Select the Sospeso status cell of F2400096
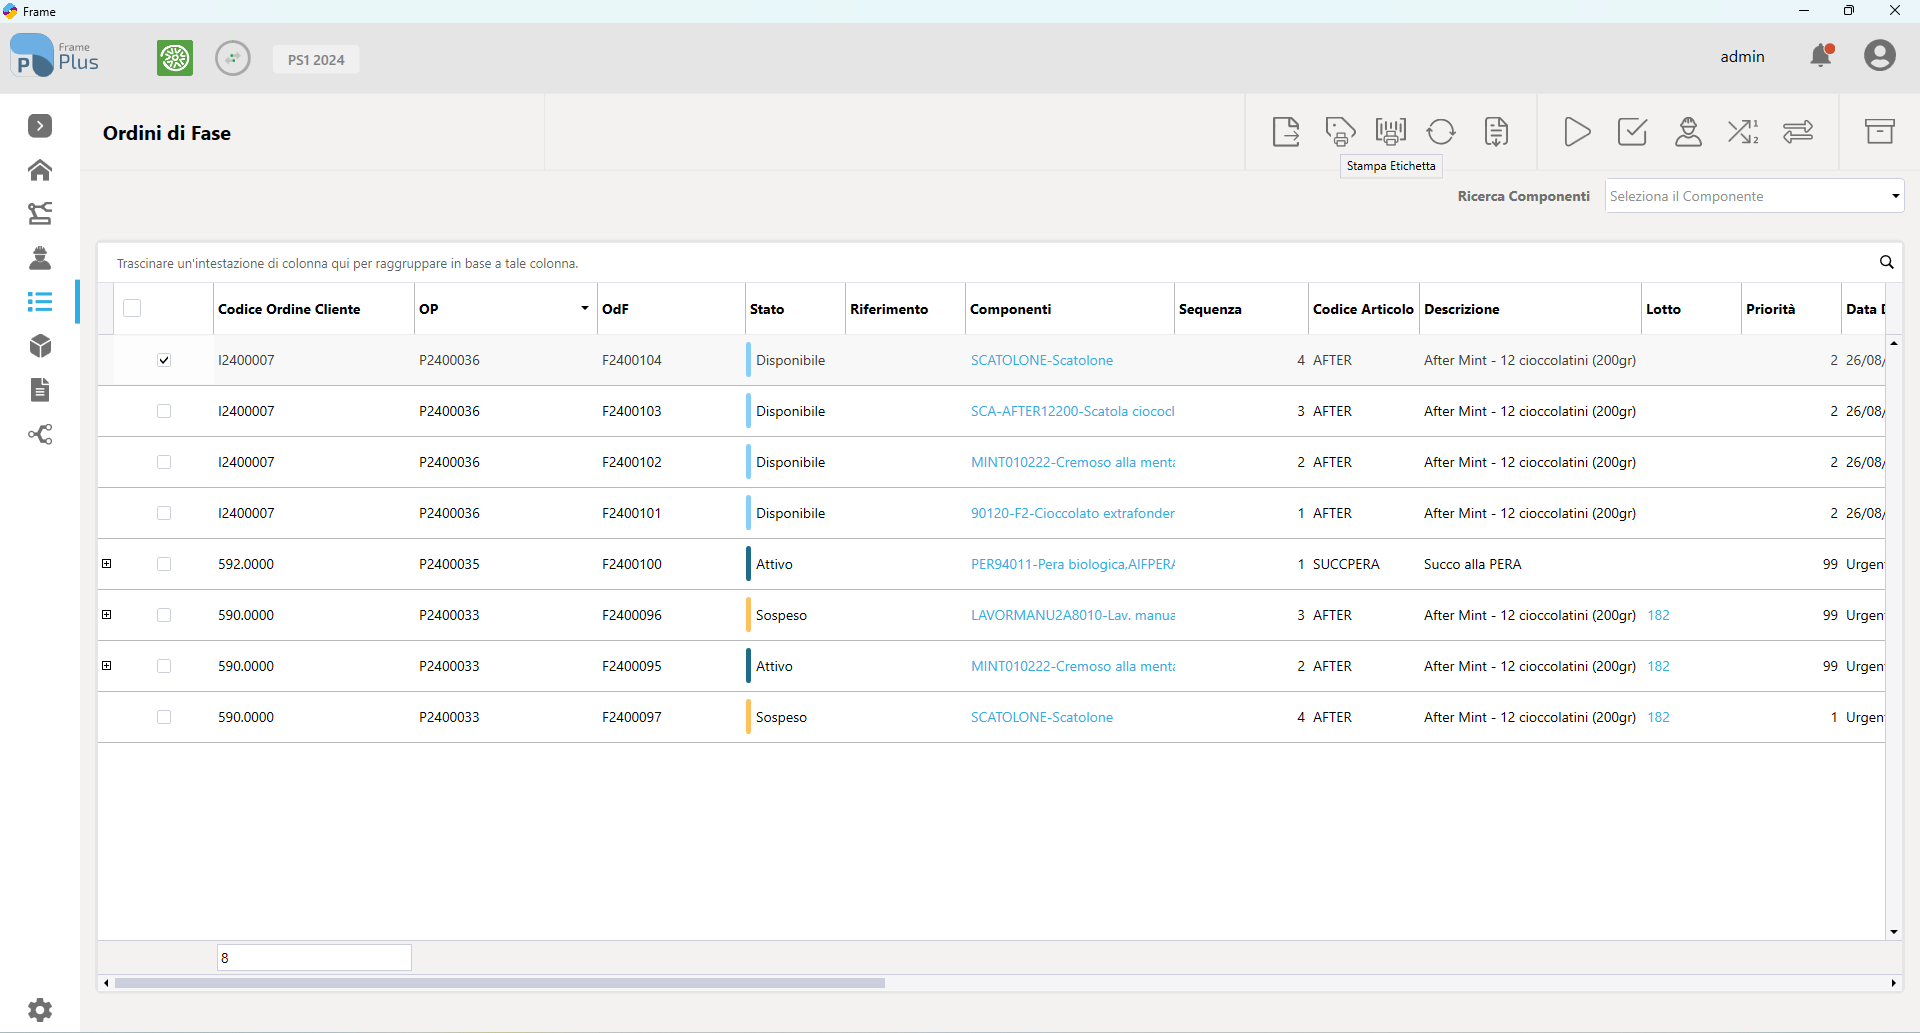This screenshot has width=1920, height=1033. 795,615
